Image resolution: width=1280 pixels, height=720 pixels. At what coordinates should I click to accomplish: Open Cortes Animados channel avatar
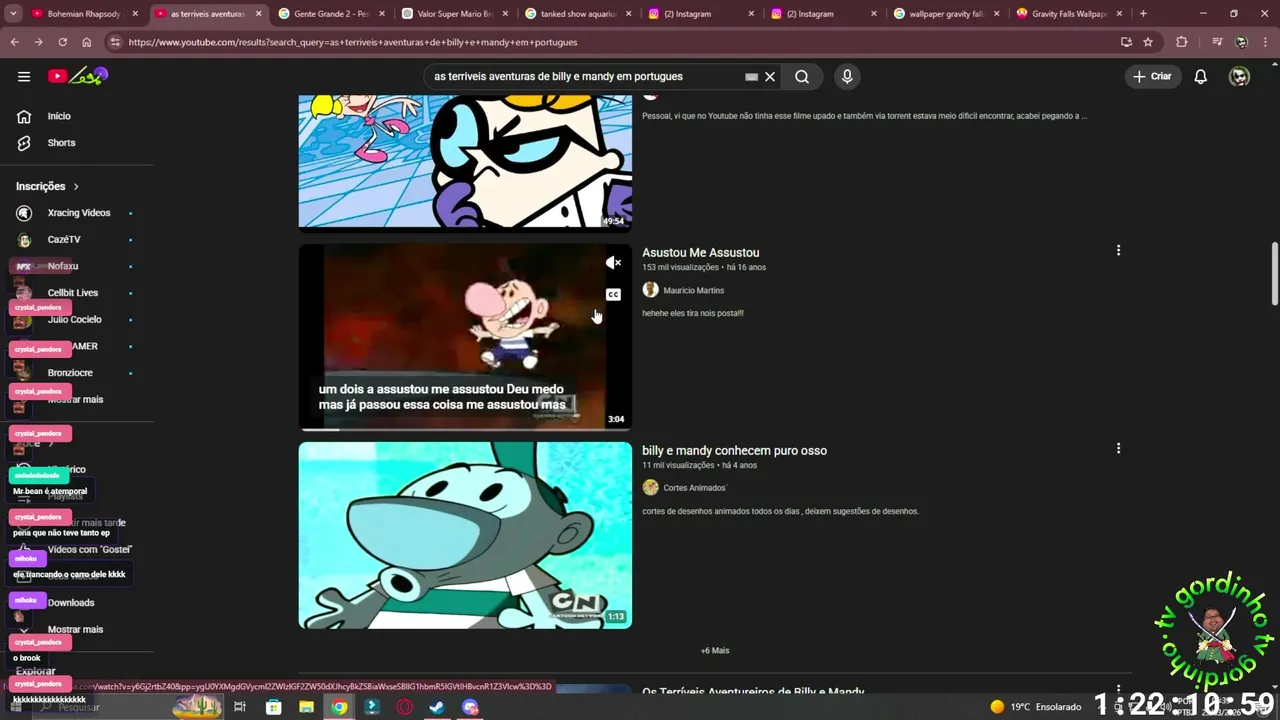(650, 488)
